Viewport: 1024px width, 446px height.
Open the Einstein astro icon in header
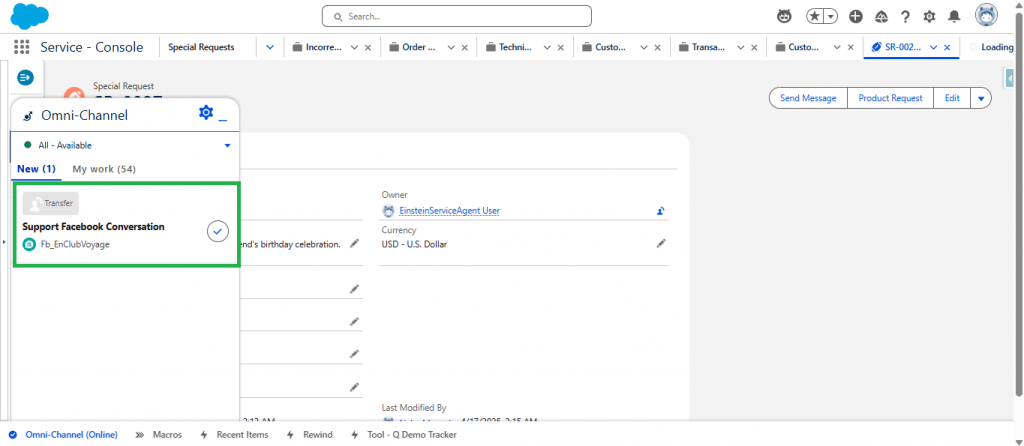coord(784,16)
